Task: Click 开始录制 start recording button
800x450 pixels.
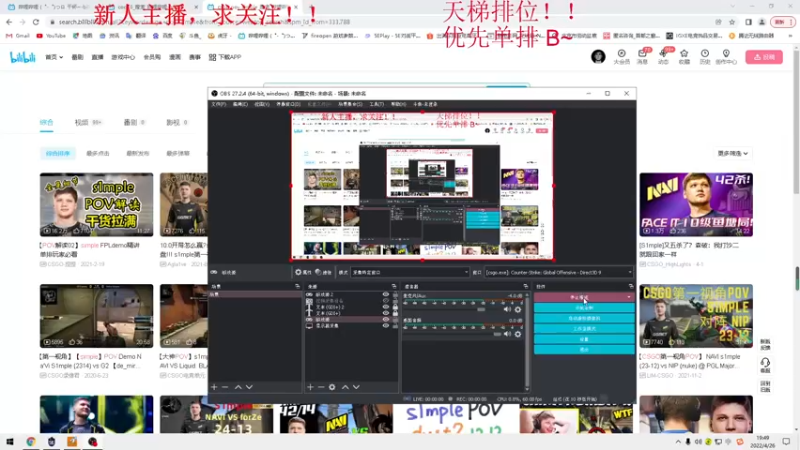Action: [584, 308]
